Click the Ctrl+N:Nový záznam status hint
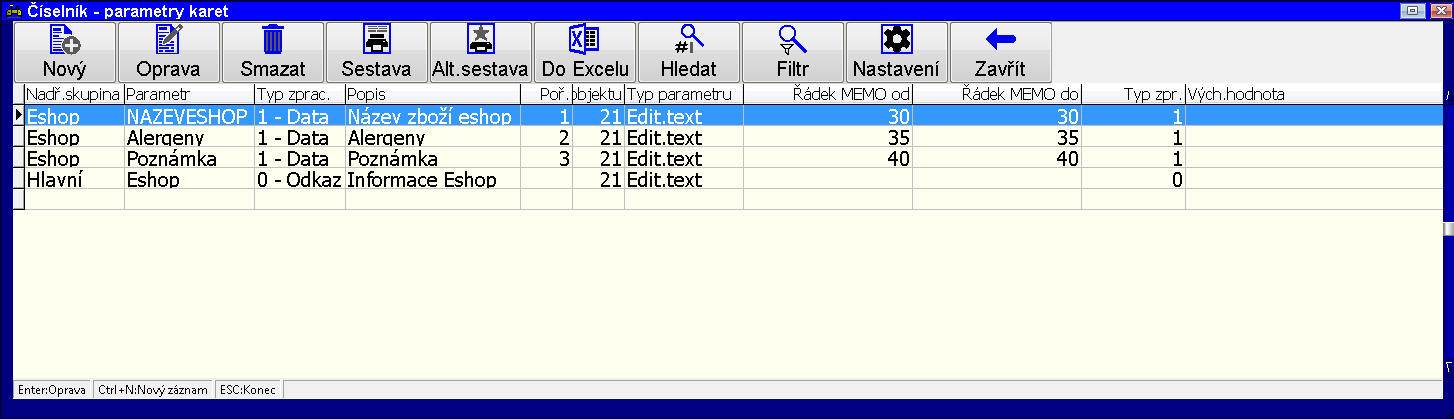The image size is (1454, 419). pos(153,389)
